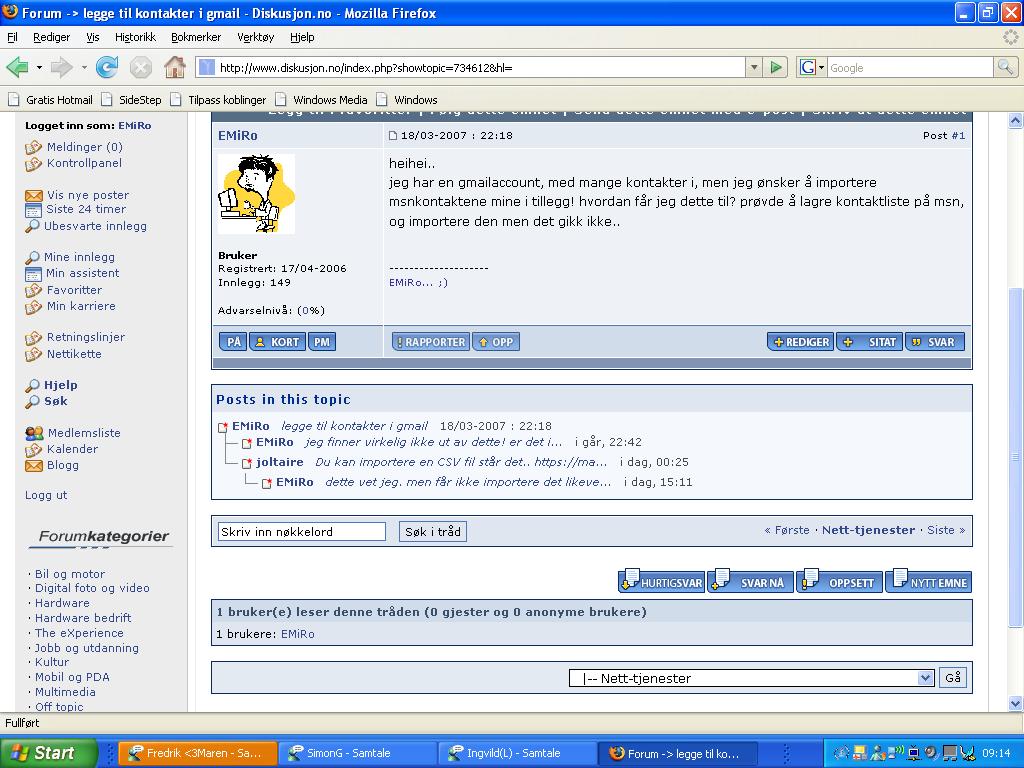Open the Home page icon
1024x768 pixels.
click(x=174, y=67)
